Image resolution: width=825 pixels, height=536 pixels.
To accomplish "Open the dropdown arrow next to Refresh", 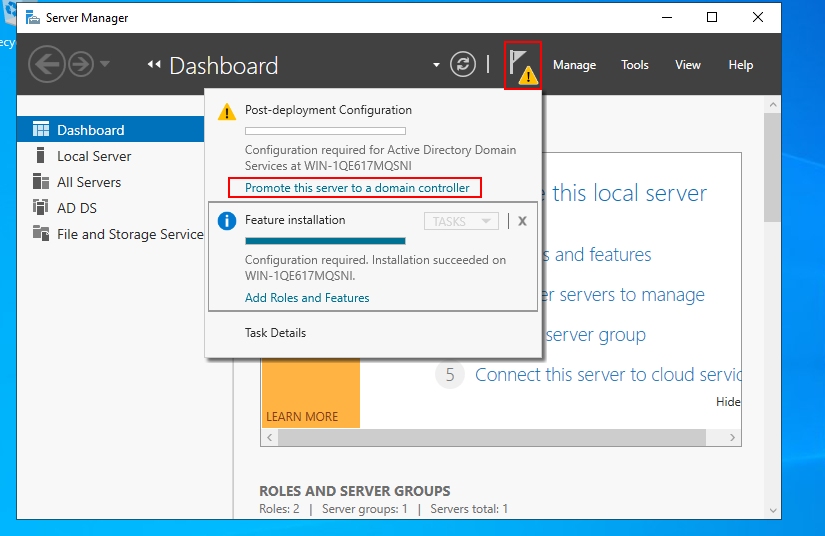I will [436, 65].
